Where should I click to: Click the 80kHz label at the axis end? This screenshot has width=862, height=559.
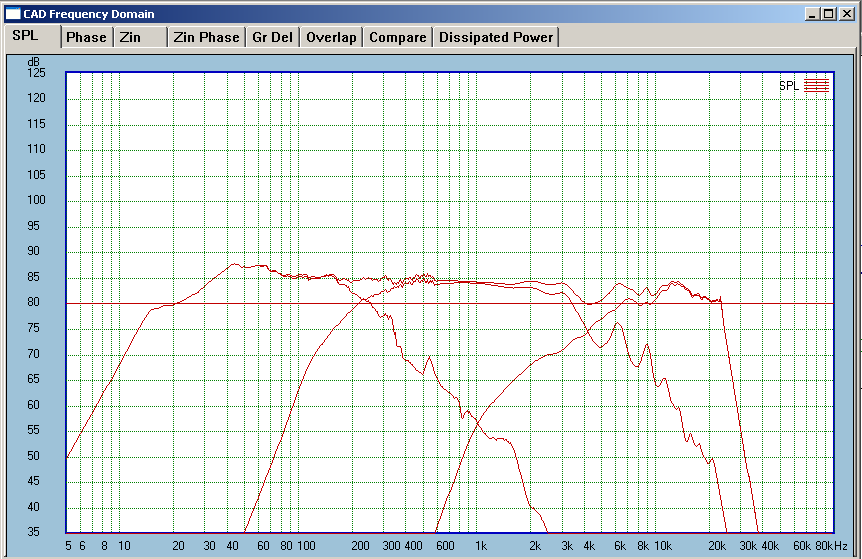coord(832,546)
